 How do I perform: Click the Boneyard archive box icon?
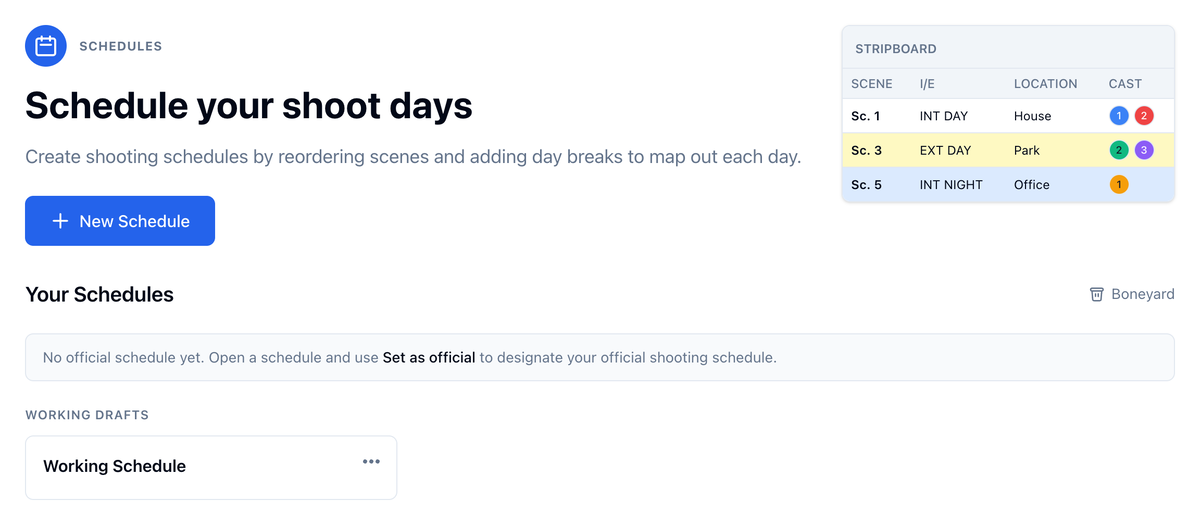point(1097,294)
